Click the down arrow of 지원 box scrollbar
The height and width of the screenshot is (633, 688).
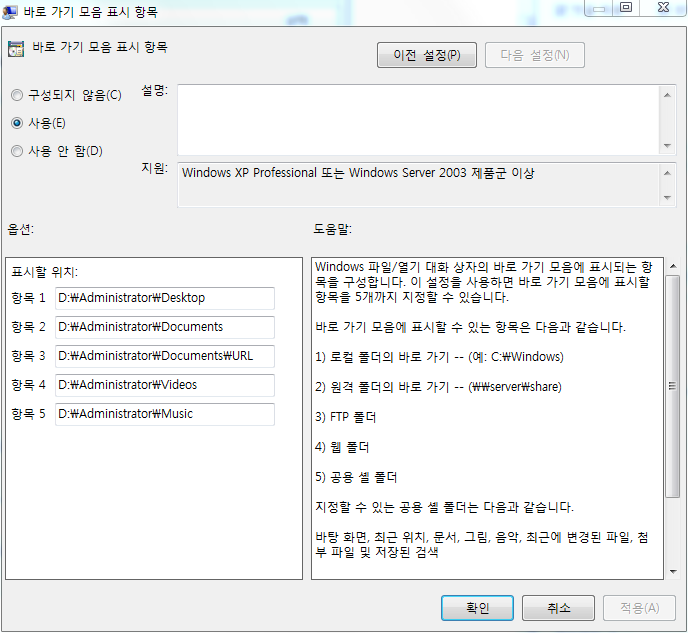click(667, 197)
